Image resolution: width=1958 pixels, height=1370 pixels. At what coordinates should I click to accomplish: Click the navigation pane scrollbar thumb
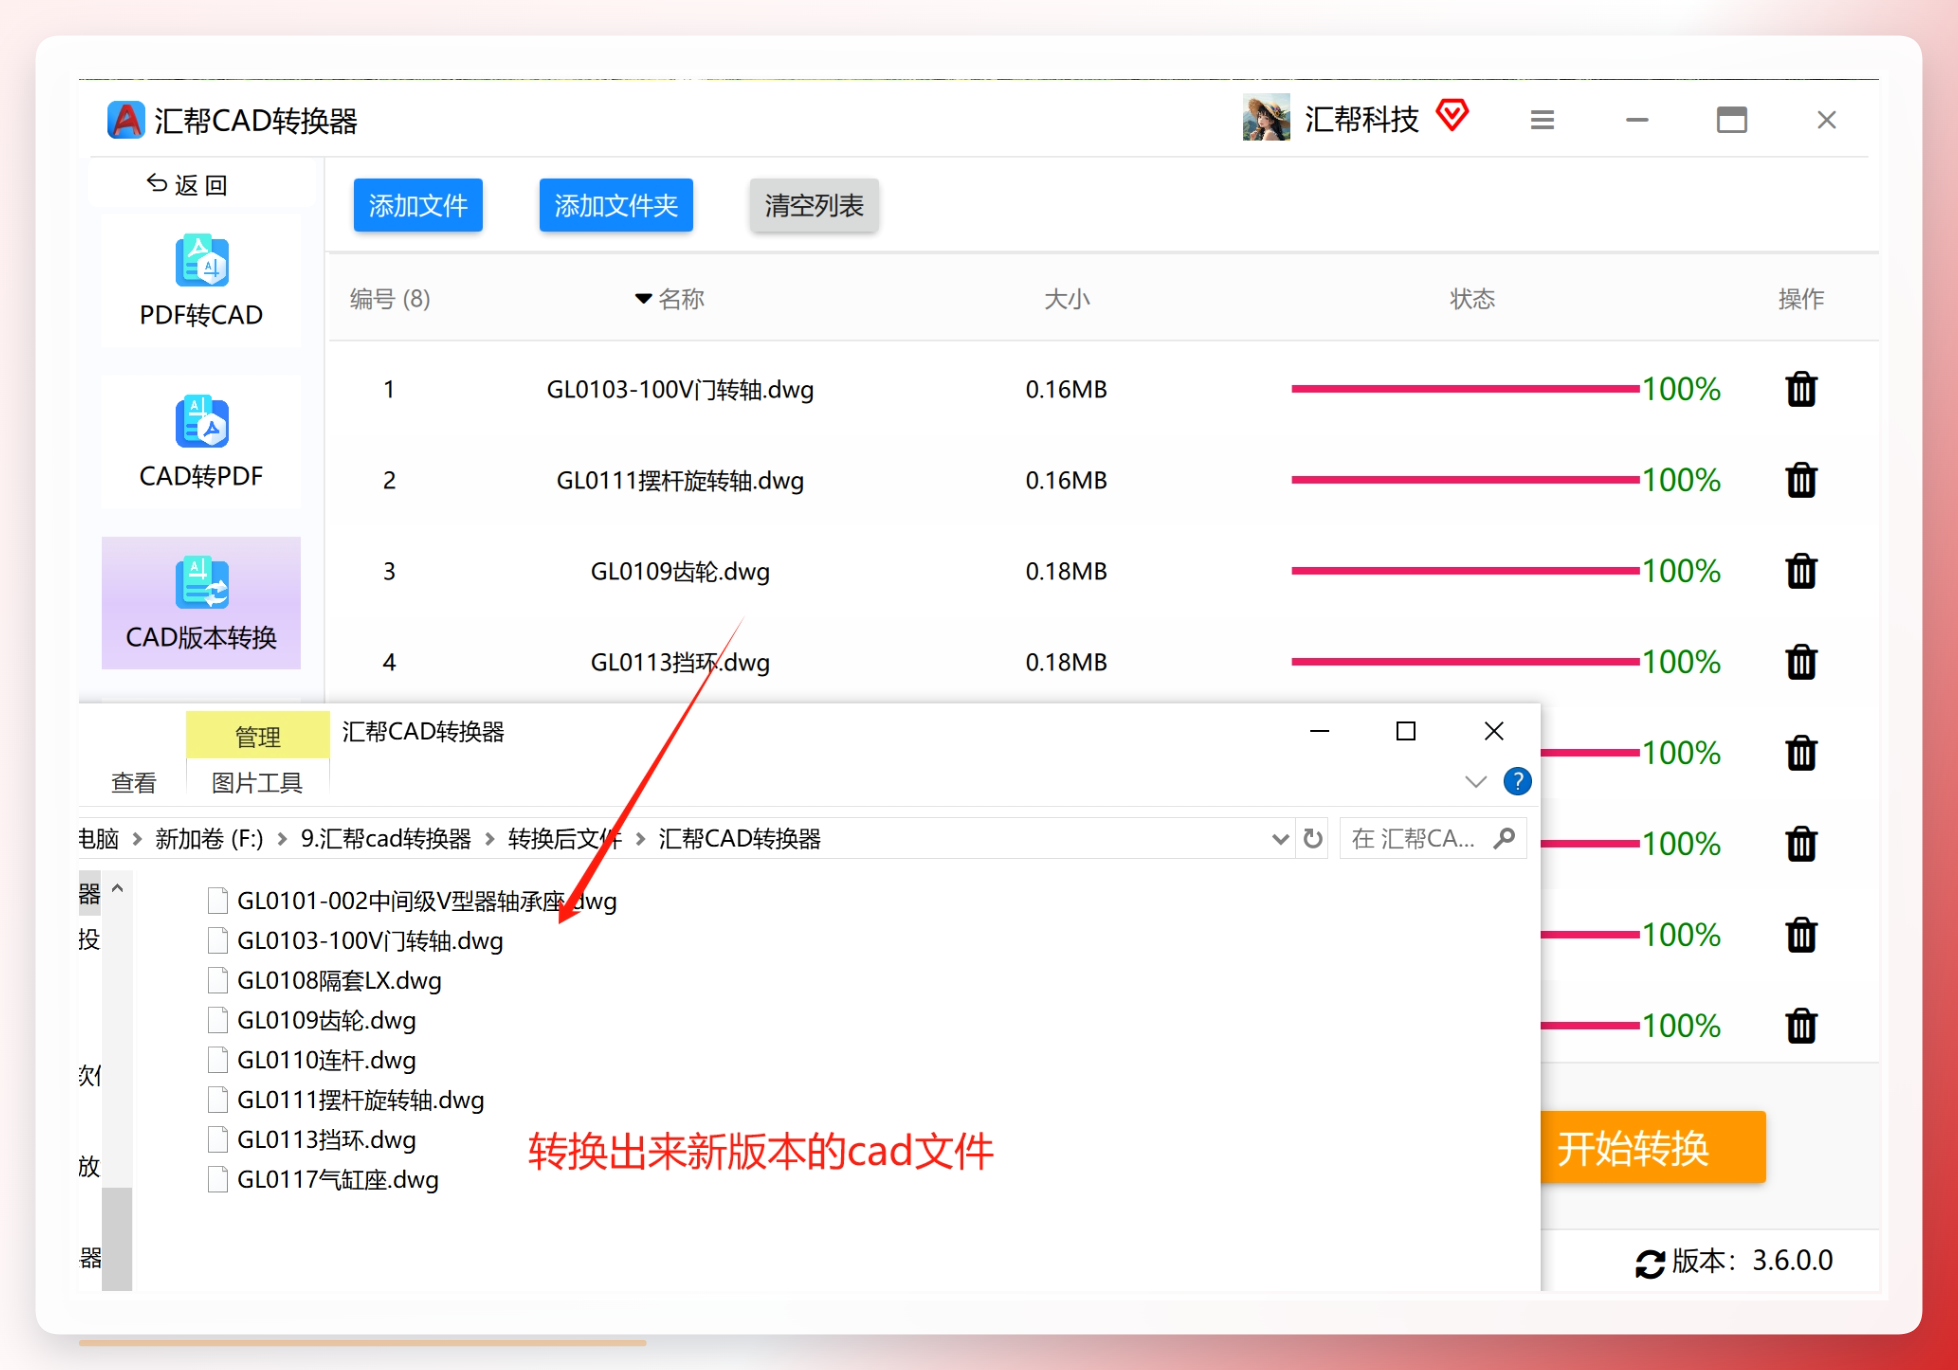117,1238
